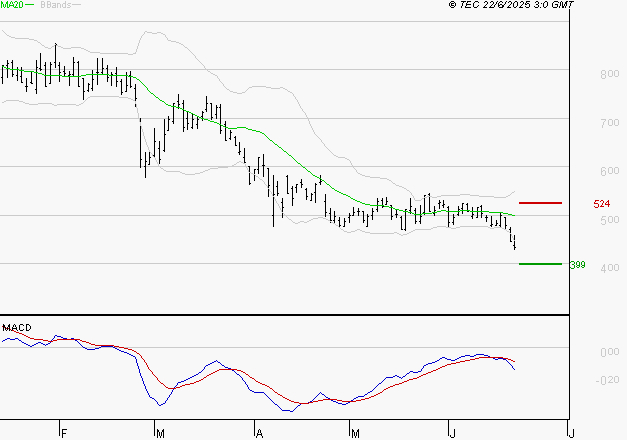
Task: Click the 600 price axis label
Action: pyautogui.click(x=610, y=171)
